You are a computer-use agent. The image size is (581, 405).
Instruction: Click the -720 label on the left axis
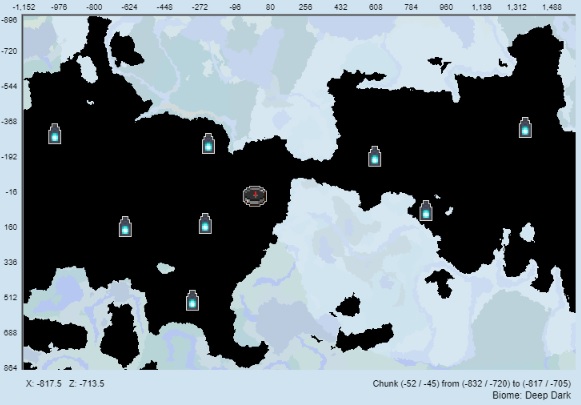point(10,51)
